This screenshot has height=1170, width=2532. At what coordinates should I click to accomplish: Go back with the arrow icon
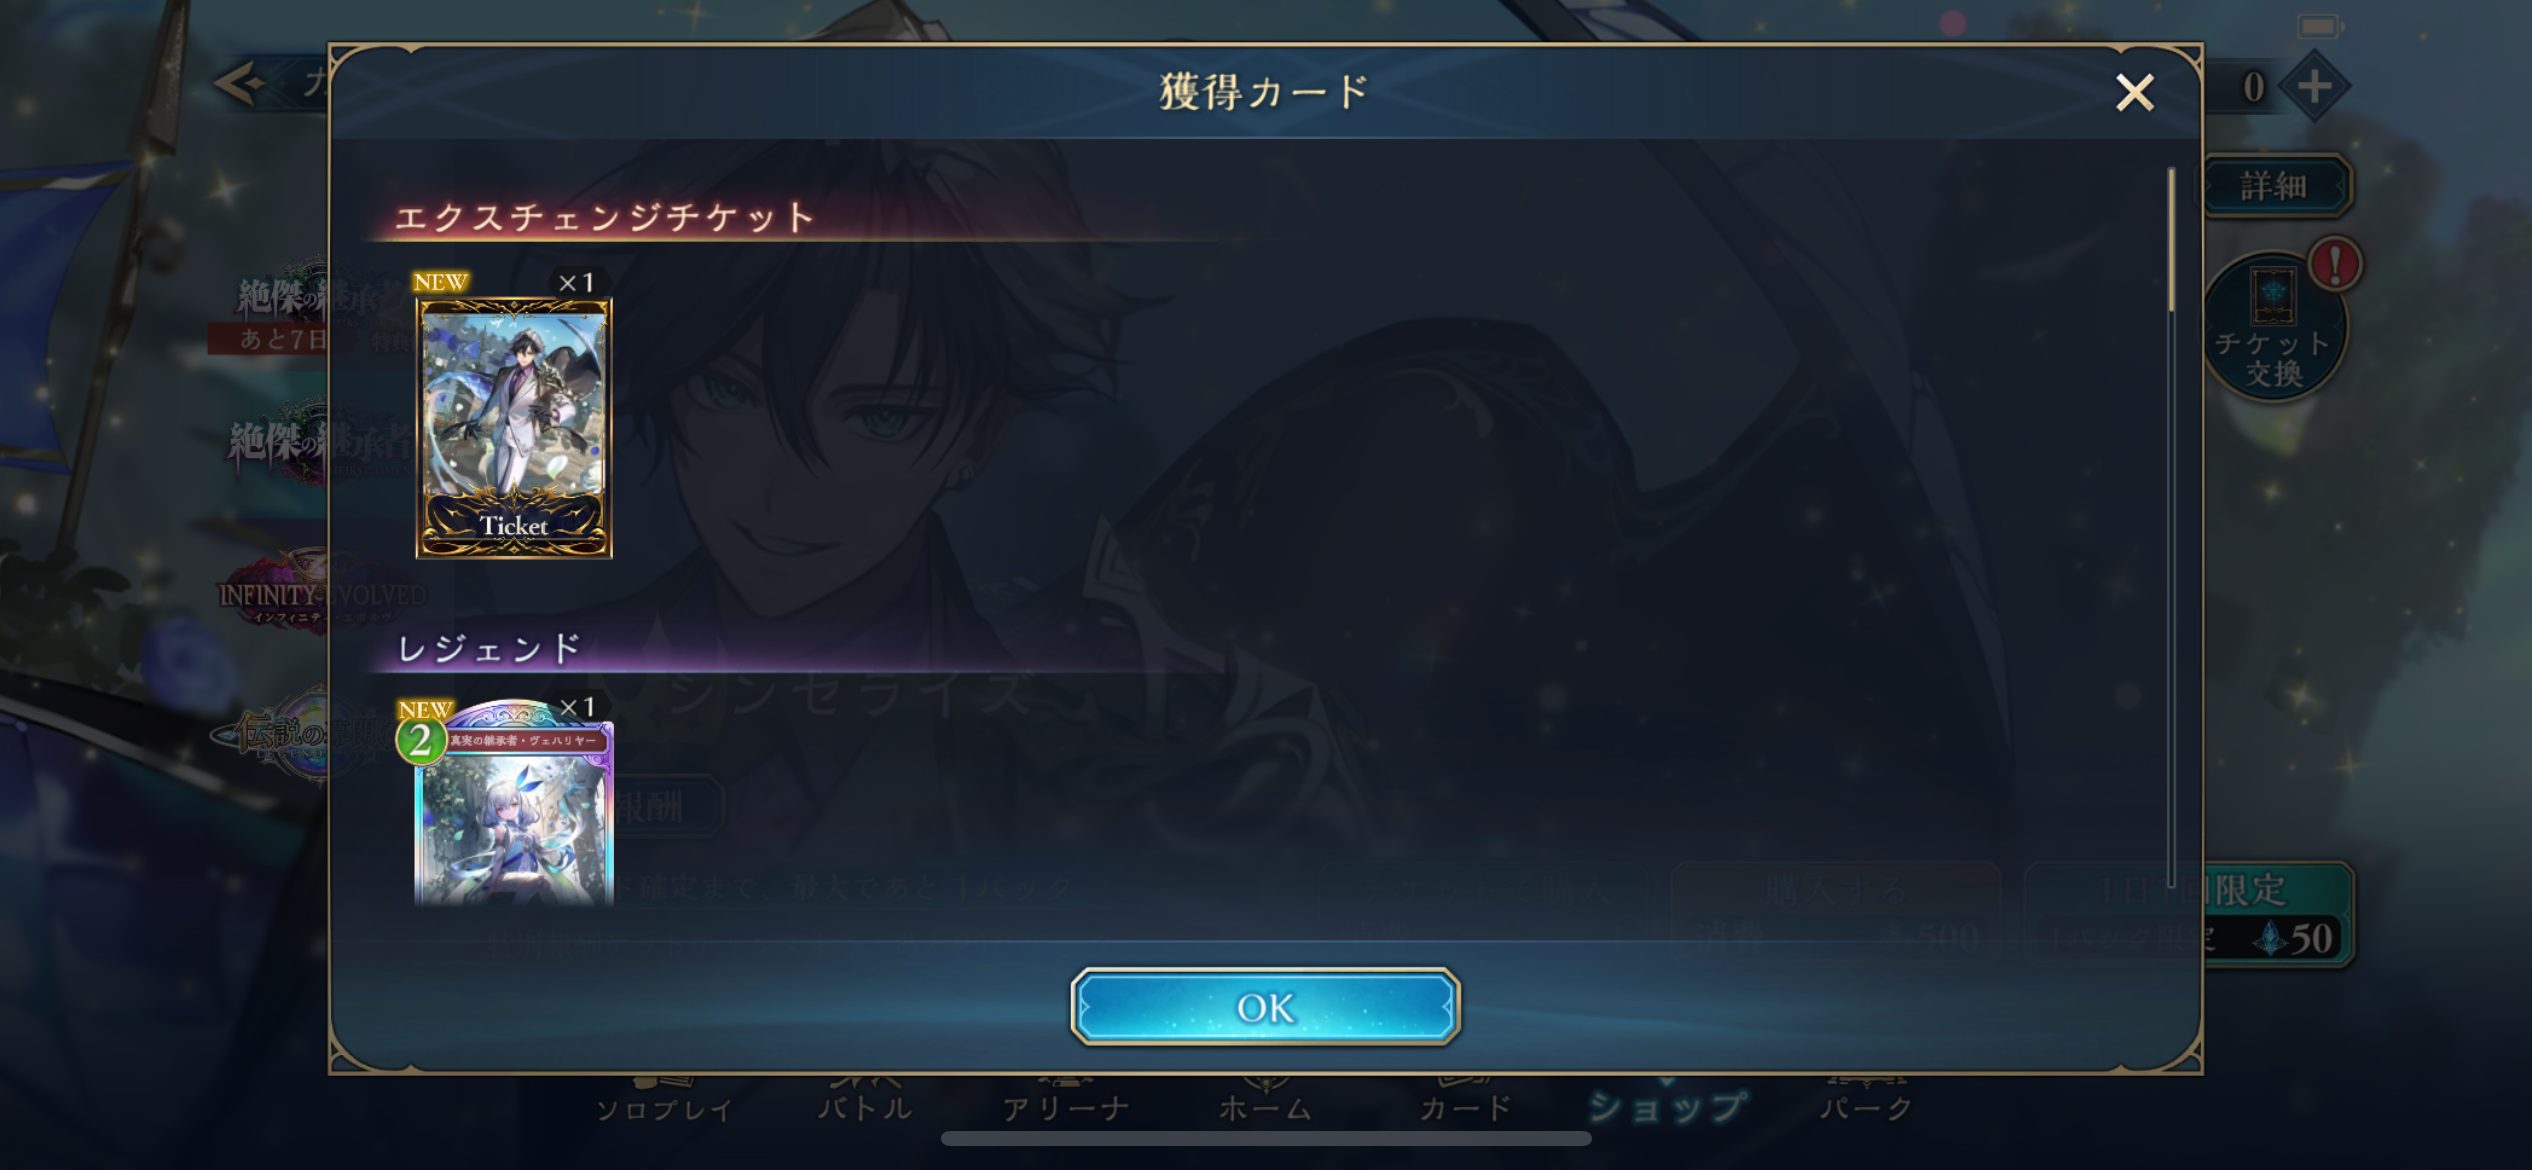240,82
